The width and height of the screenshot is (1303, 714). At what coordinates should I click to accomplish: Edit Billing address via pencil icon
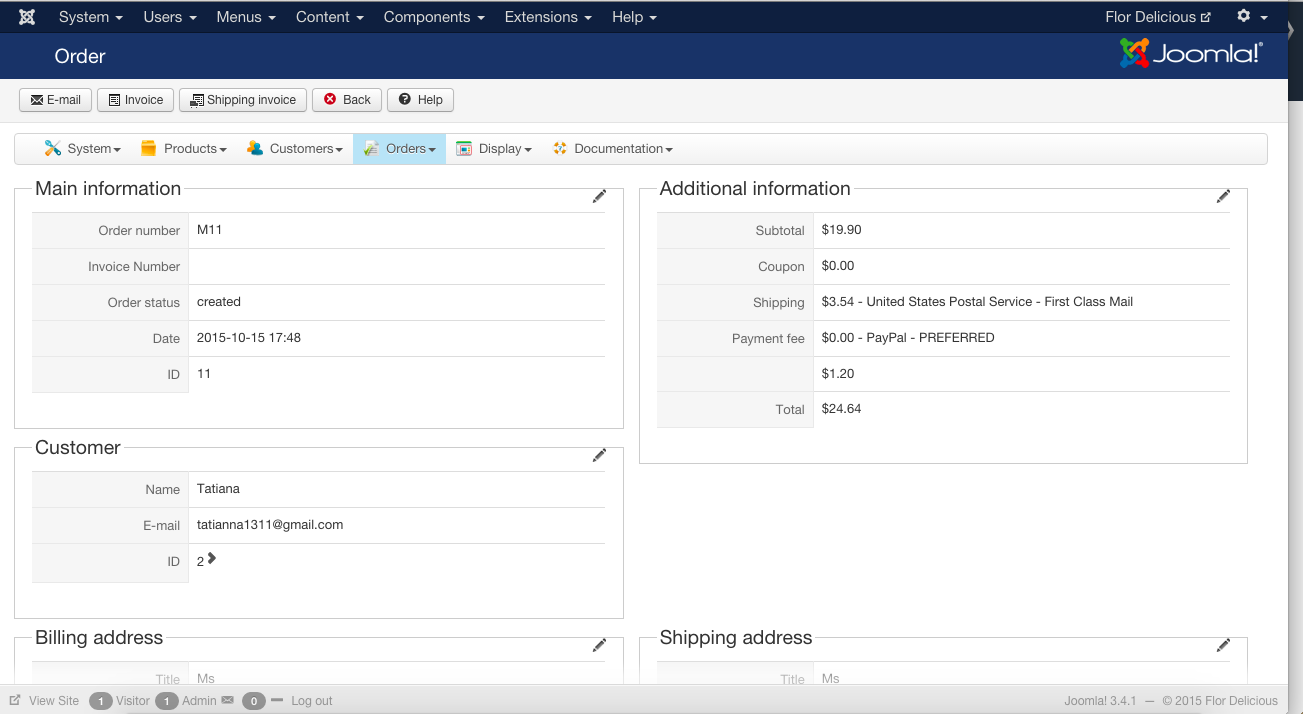point(599,646)
